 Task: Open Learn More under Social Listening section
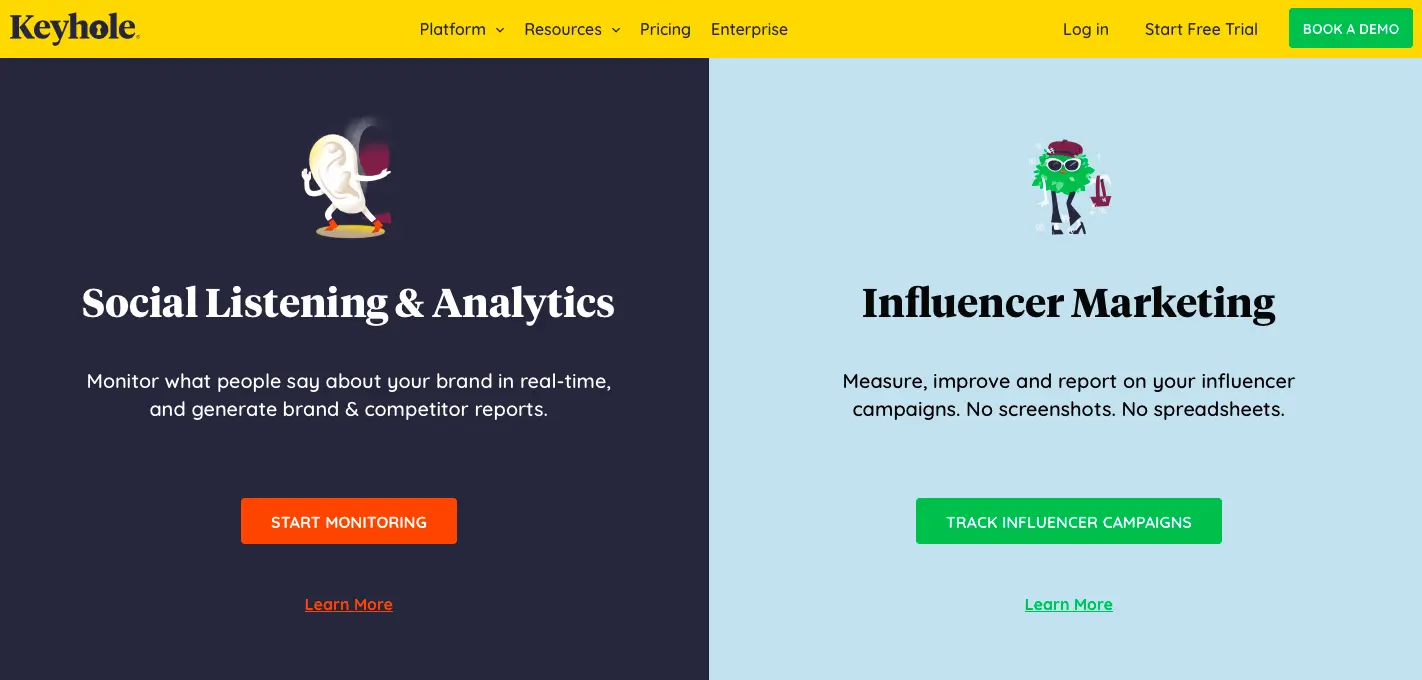coord(348,604)
